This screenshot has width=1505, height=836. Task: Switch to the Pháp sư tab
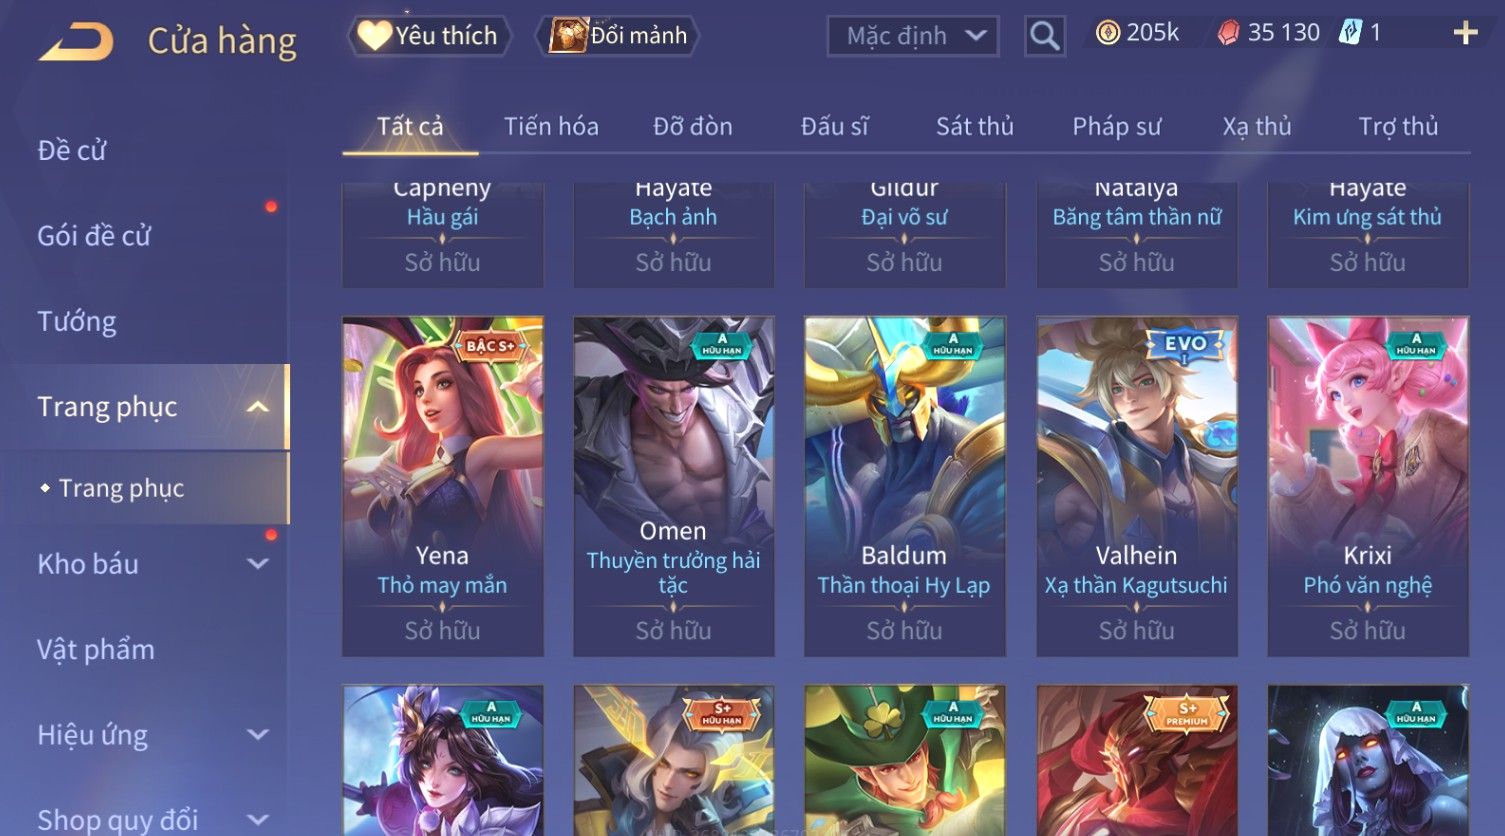(x=1116, y=127)
